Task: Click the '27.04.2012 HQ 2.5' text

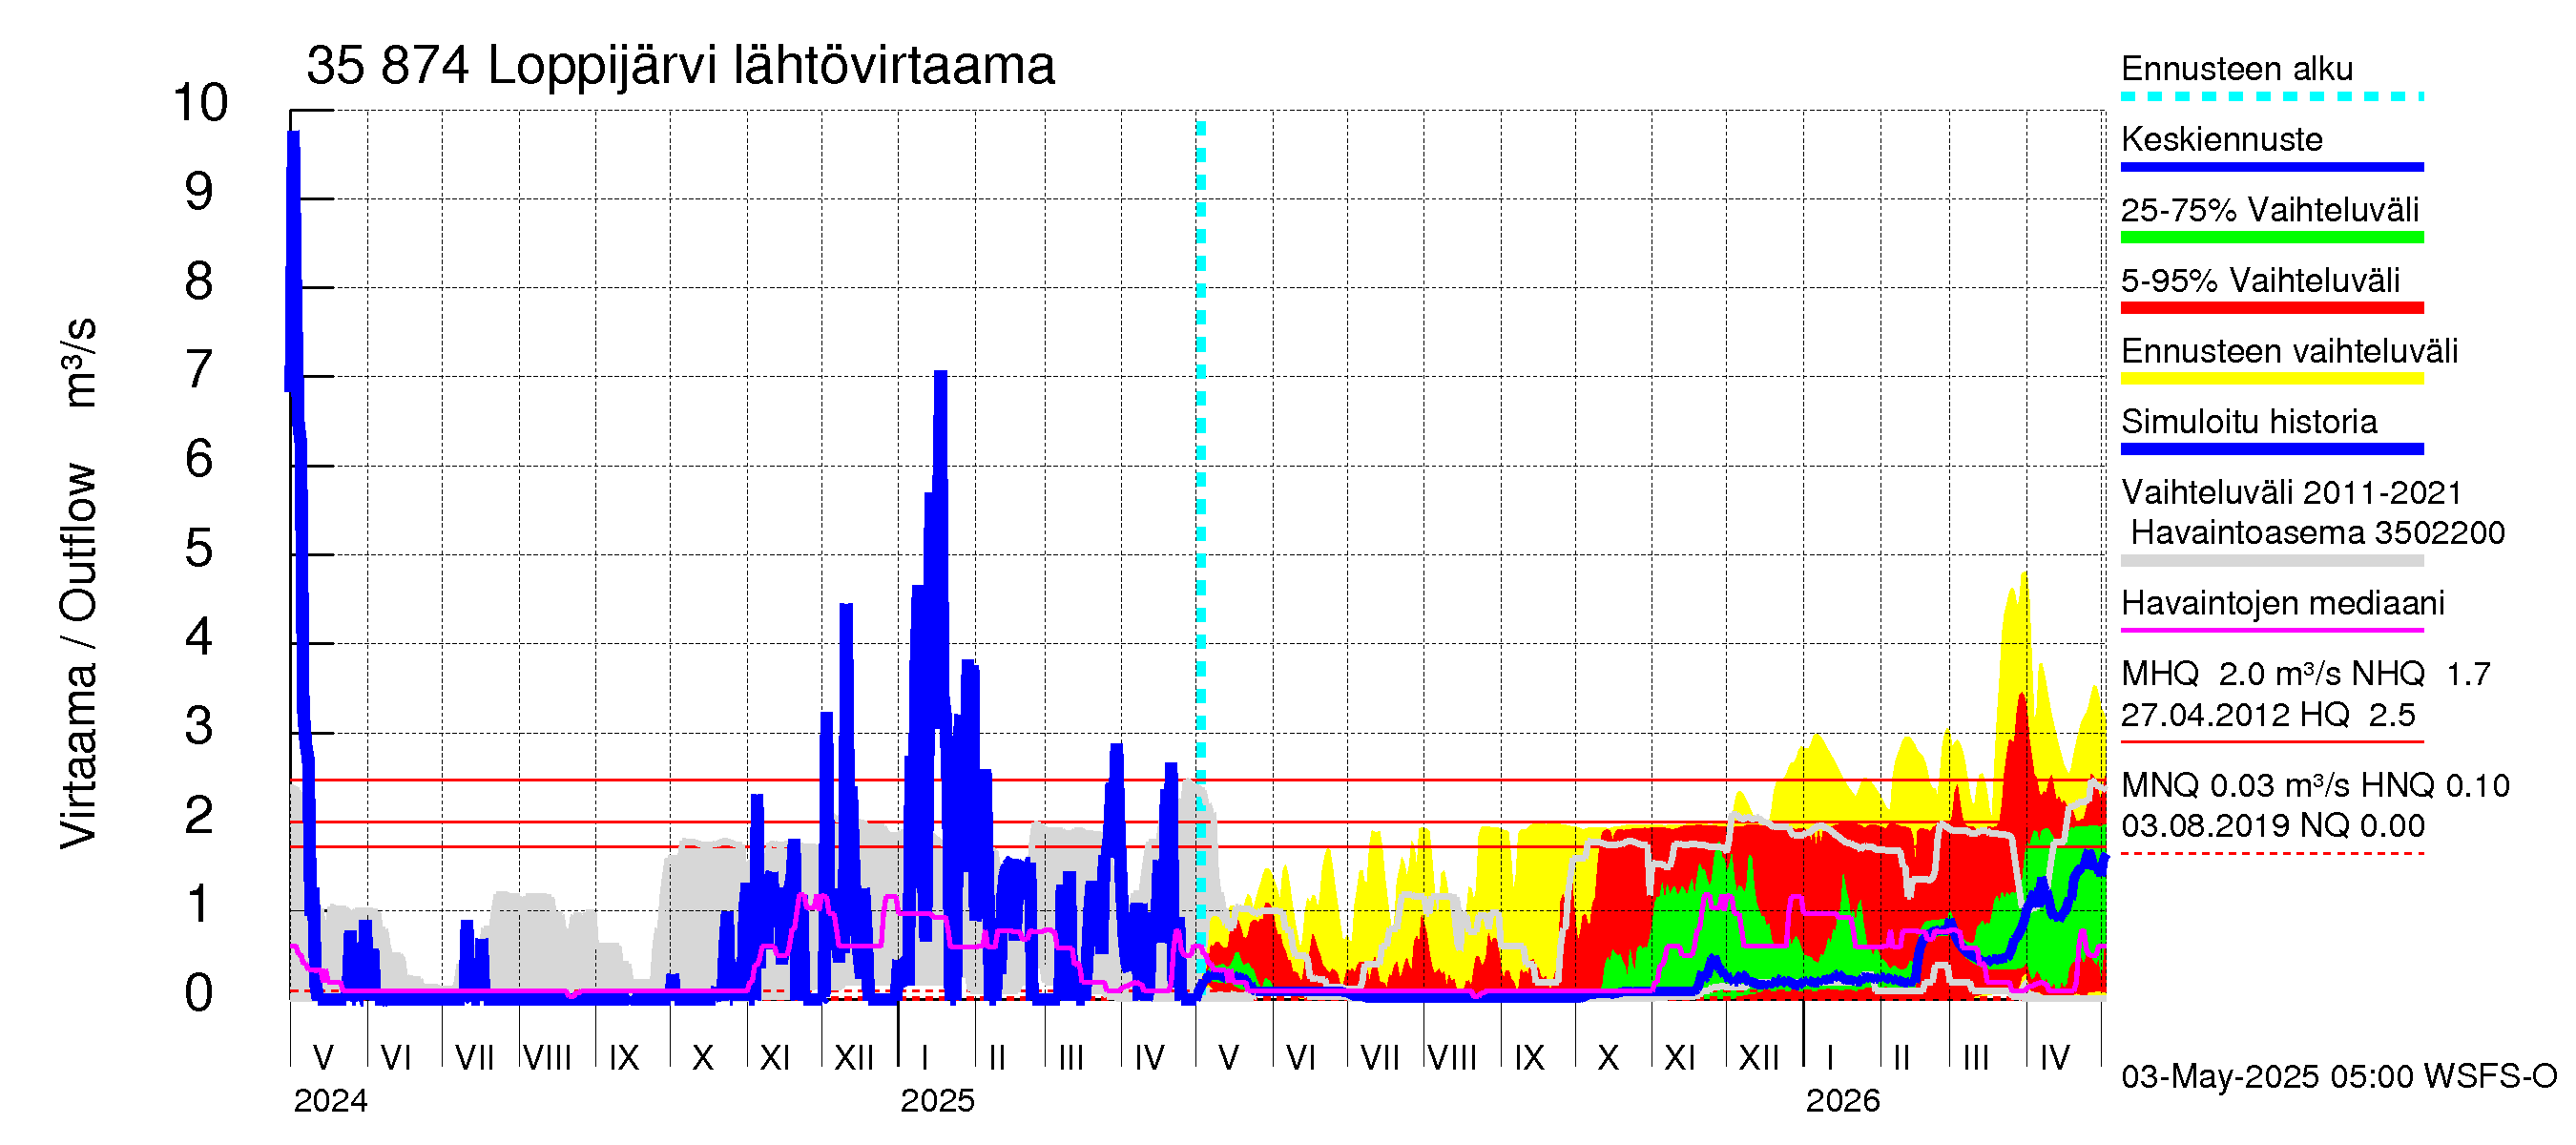Action: 2268,715
